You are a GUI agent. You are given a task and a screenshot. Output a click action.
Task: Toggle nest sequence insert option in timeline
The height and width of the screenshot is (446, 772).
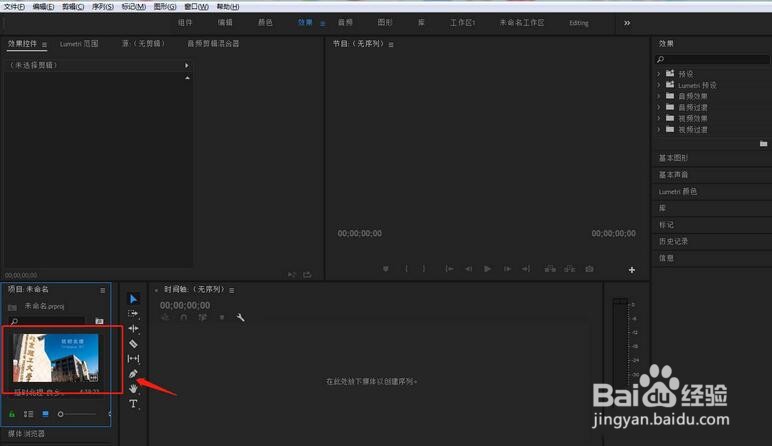click(x=165, y=318)
